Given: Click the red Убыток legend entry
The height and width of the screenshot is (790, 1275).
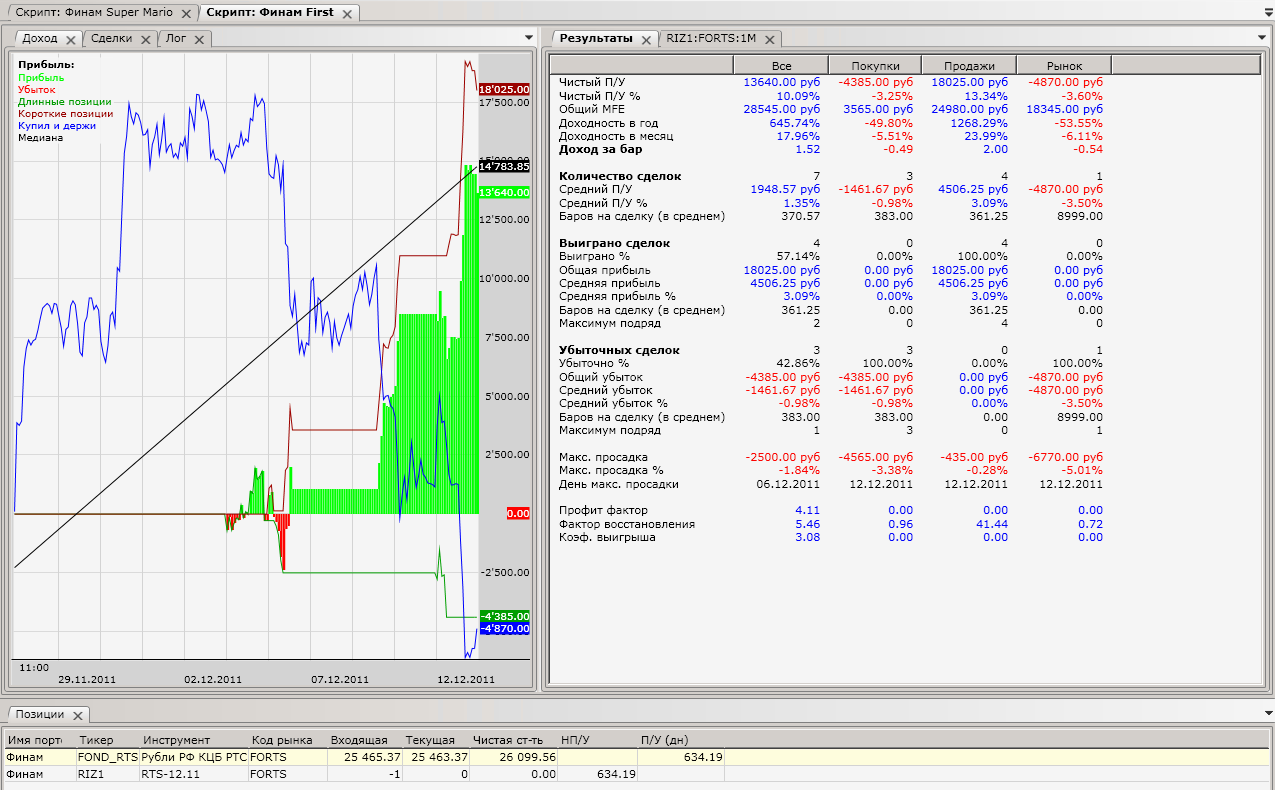Looking at the screenshot, I should 37,89.
